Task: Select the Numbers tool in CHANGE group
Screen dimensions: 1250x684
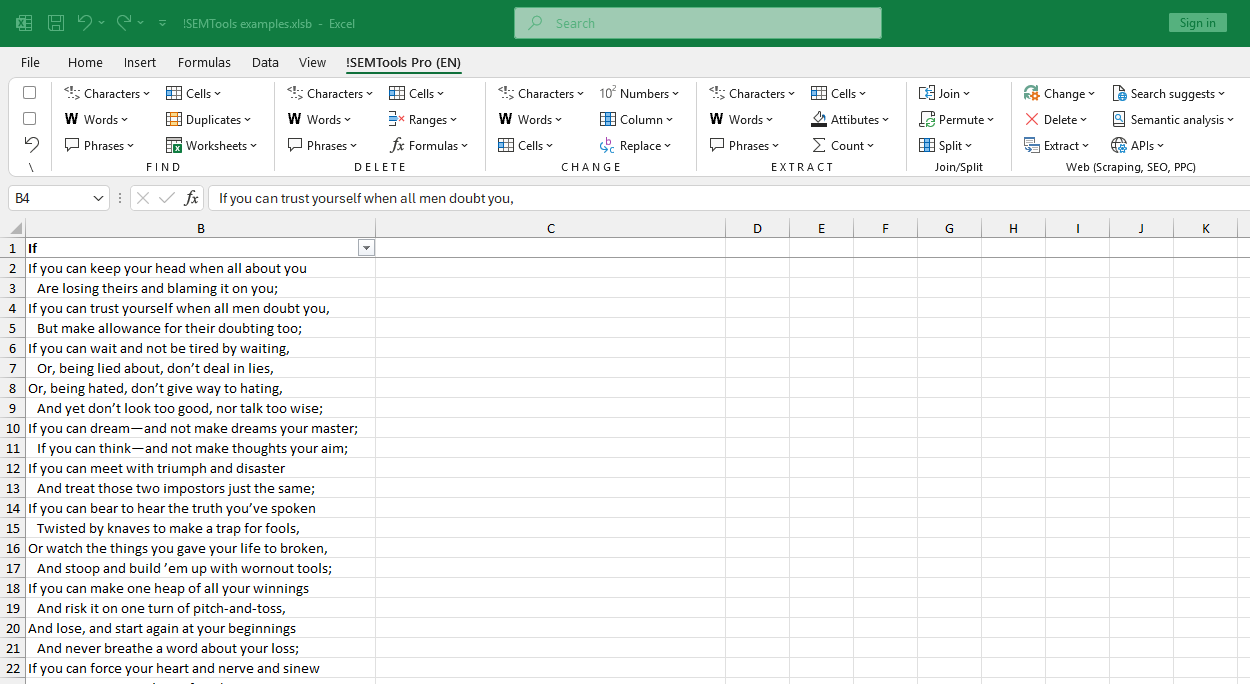Action: 641,93
